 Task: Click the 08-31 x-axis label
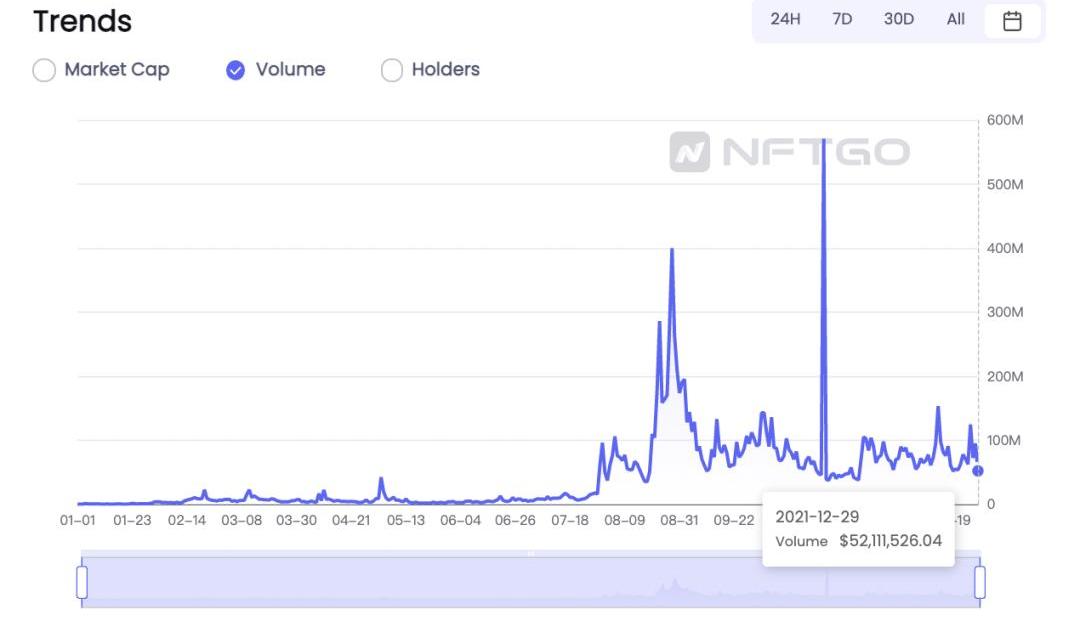tap(679, 520)
